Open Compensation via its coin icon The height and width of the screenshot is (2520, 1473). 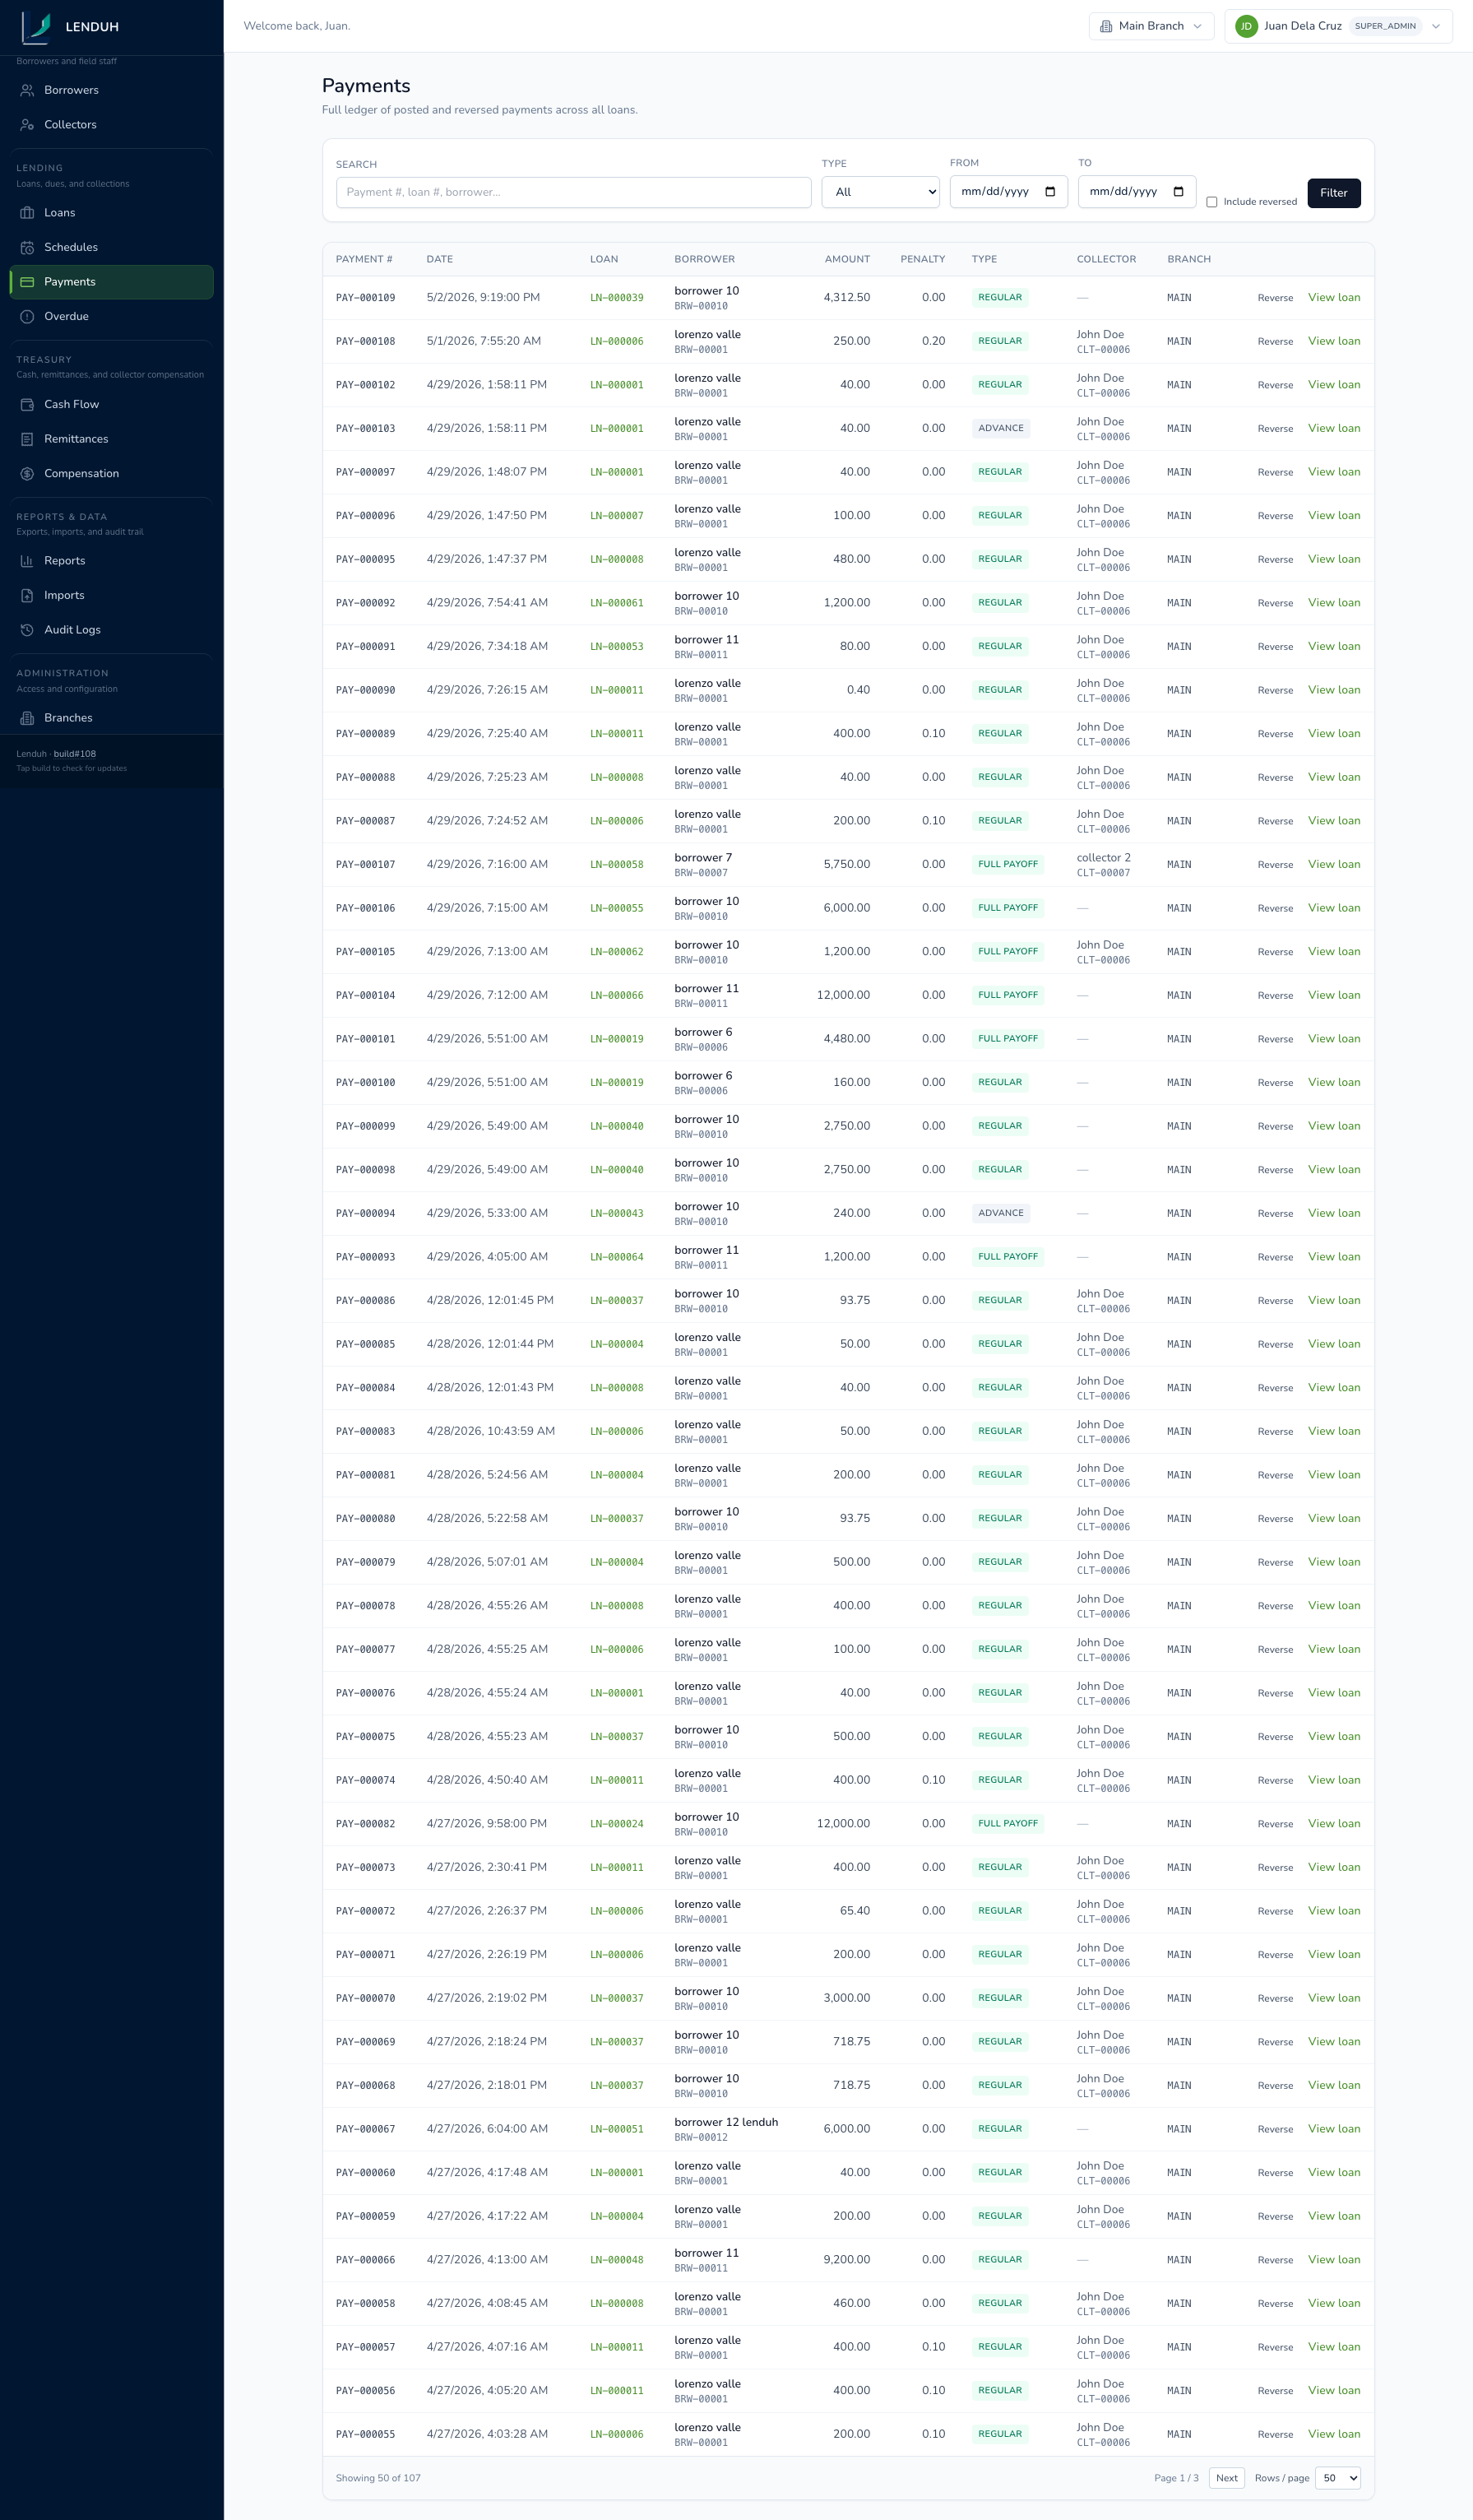tap(27, 473)
